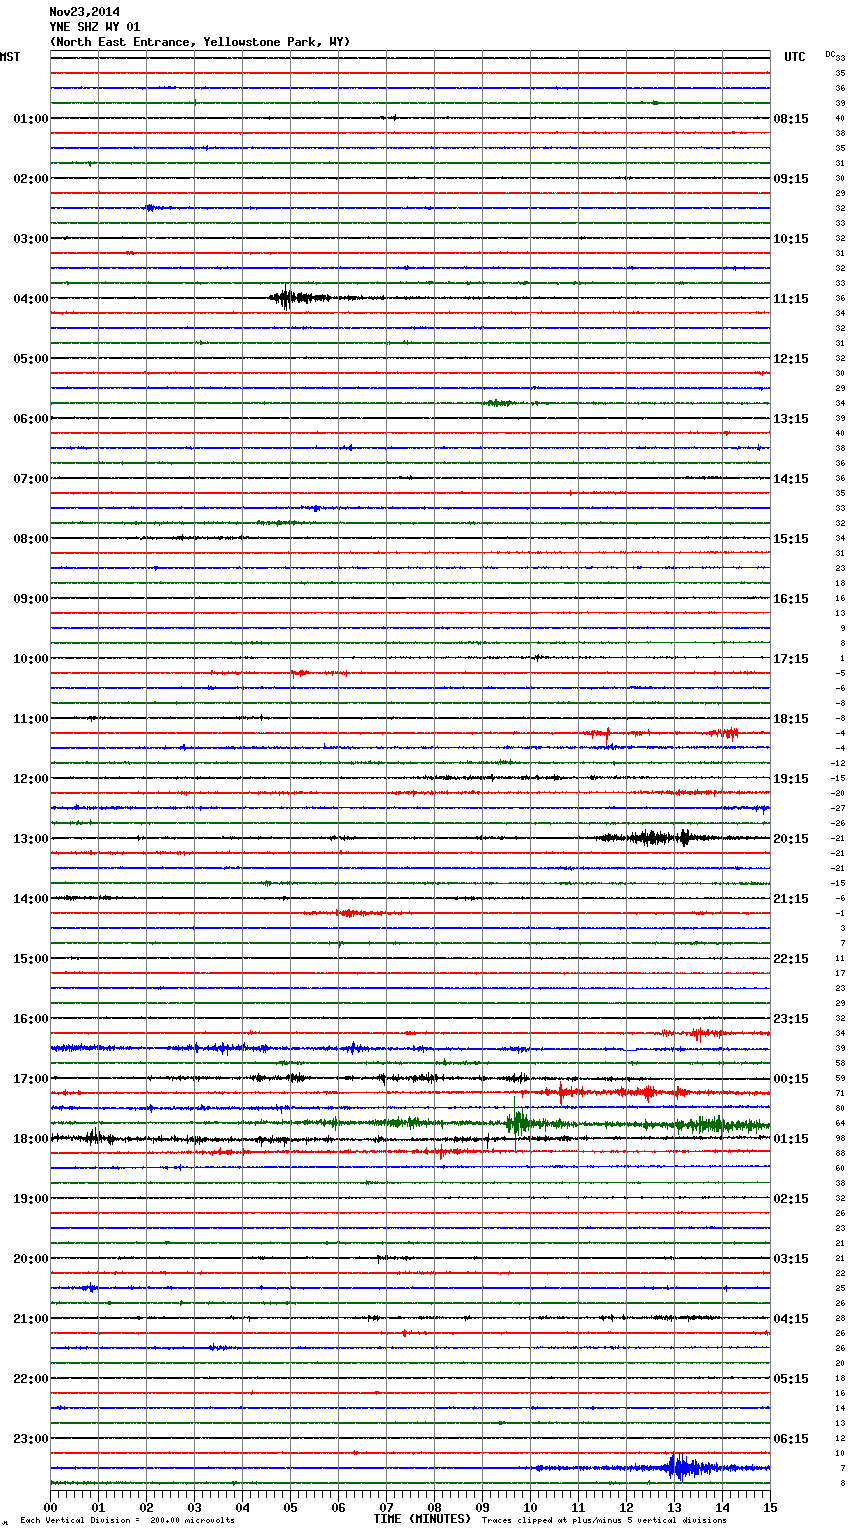Click the 11:15 UTC time label
The image size is (850, 1534).
(791, 299)
